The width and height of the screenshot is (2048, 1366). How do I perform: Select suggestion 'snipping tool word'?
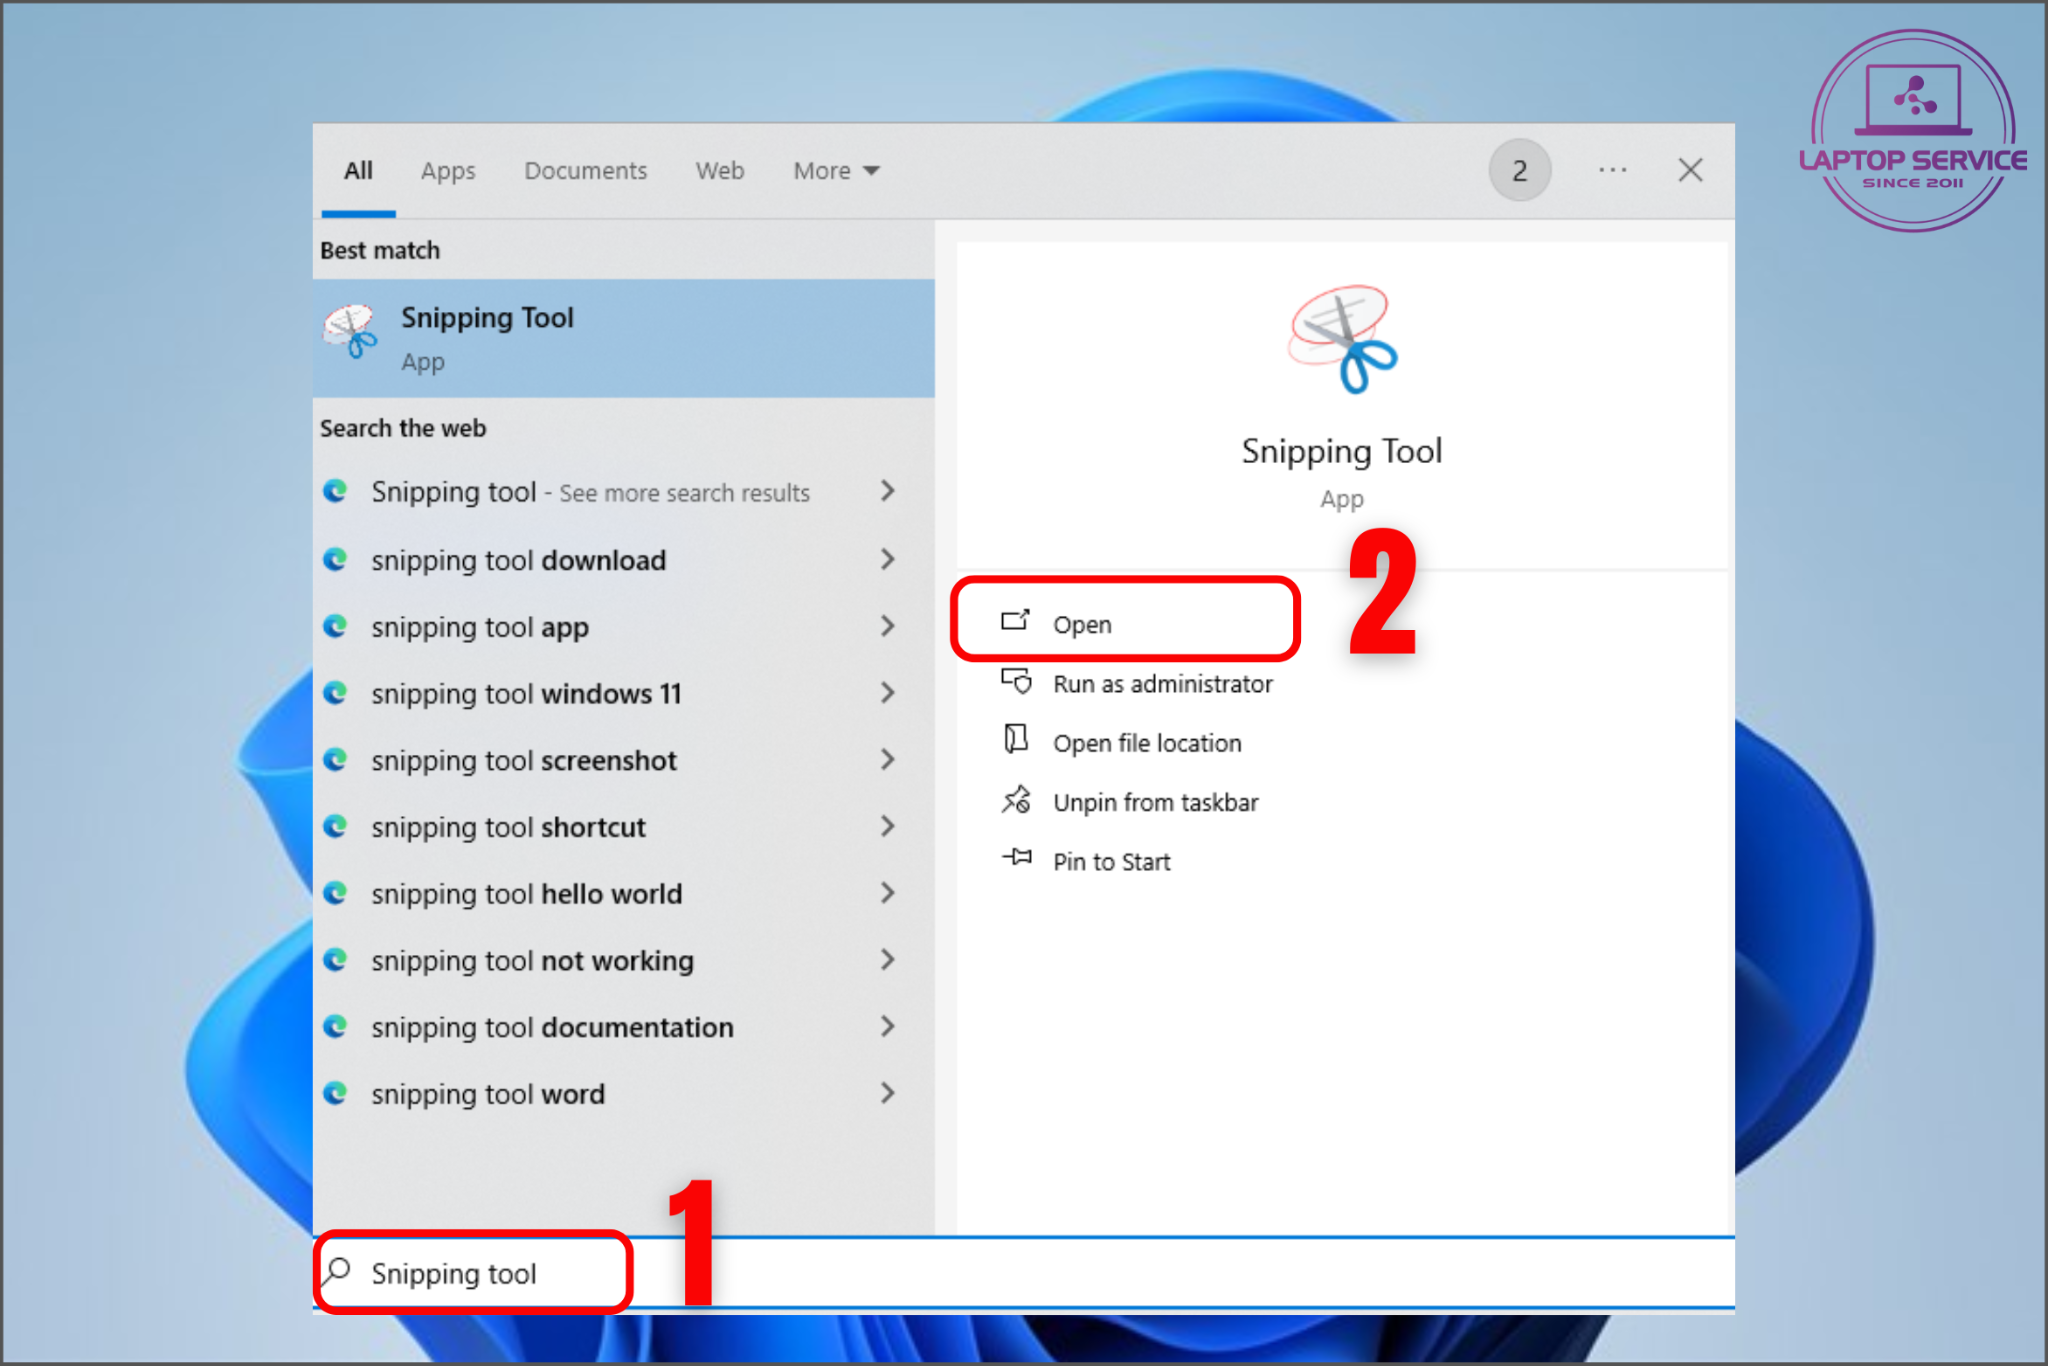coord(488,1094)
